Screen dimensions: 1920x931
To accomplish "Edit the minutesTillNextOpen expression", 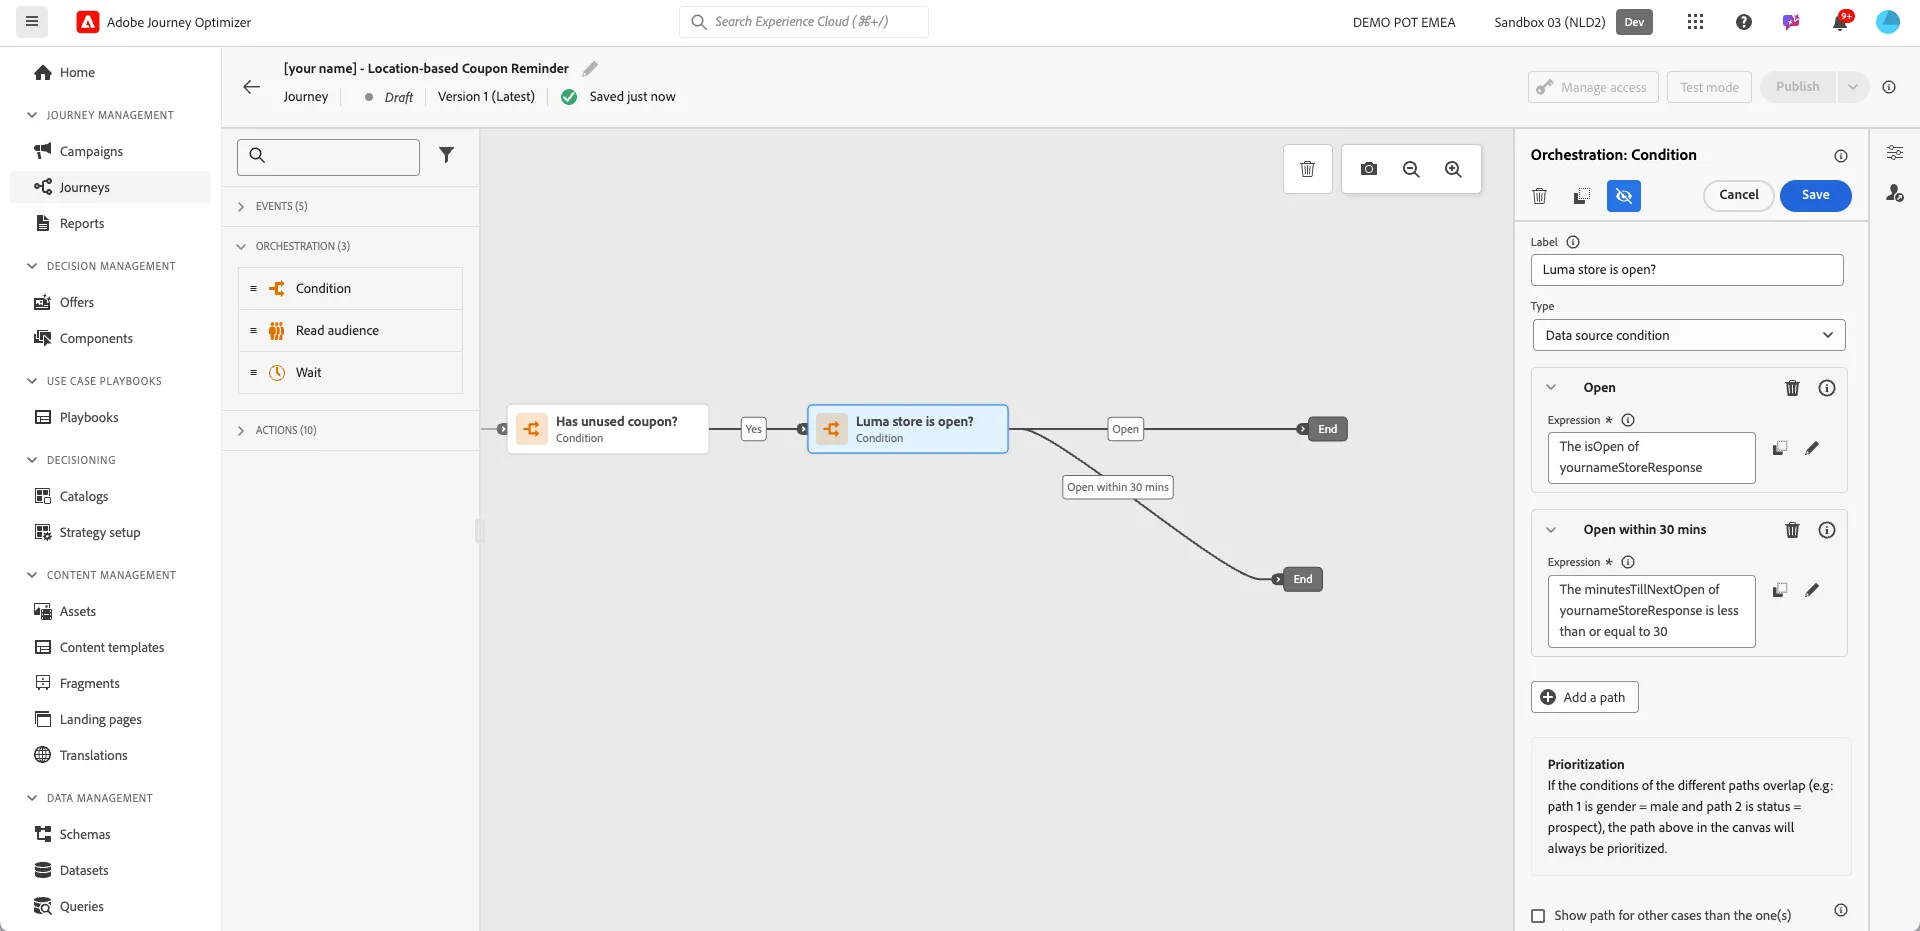I will pos(1812,590).
